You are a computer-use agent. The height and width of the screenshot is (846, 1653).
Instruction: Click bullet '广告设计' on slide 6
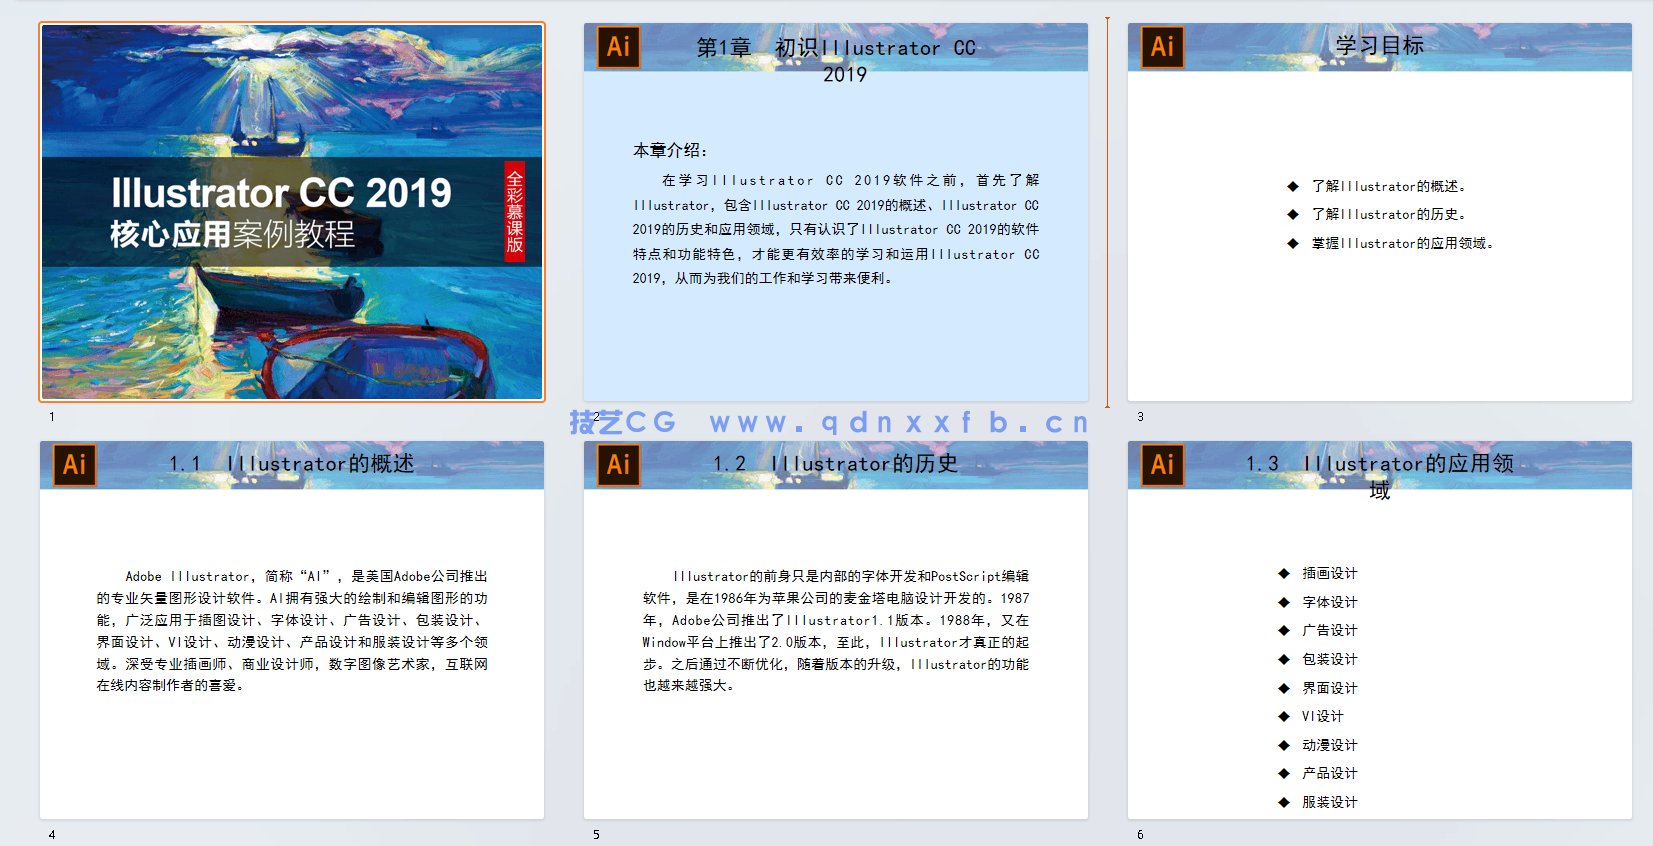pyautogui.click(x=1330, y=630)
